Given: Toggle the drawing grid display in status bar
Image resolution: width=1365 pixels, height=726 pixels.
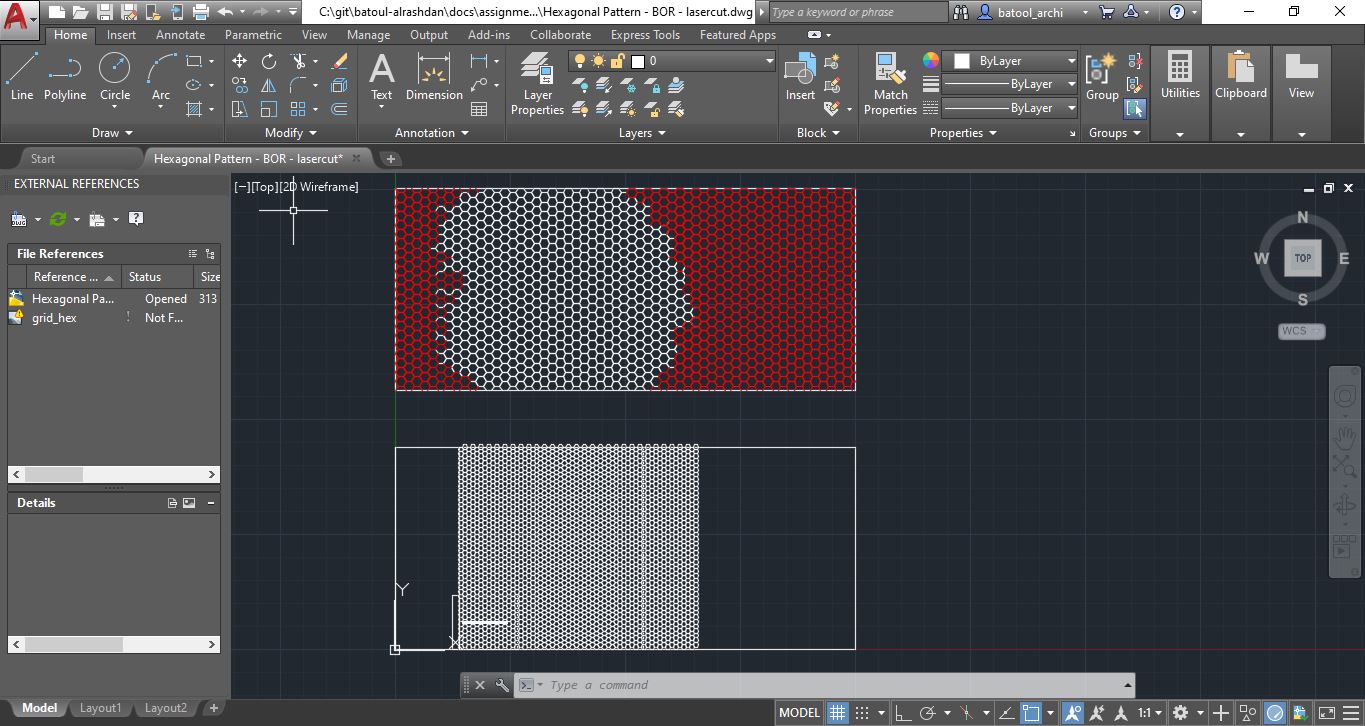Looking at the screenshot, I should (838, 713).
